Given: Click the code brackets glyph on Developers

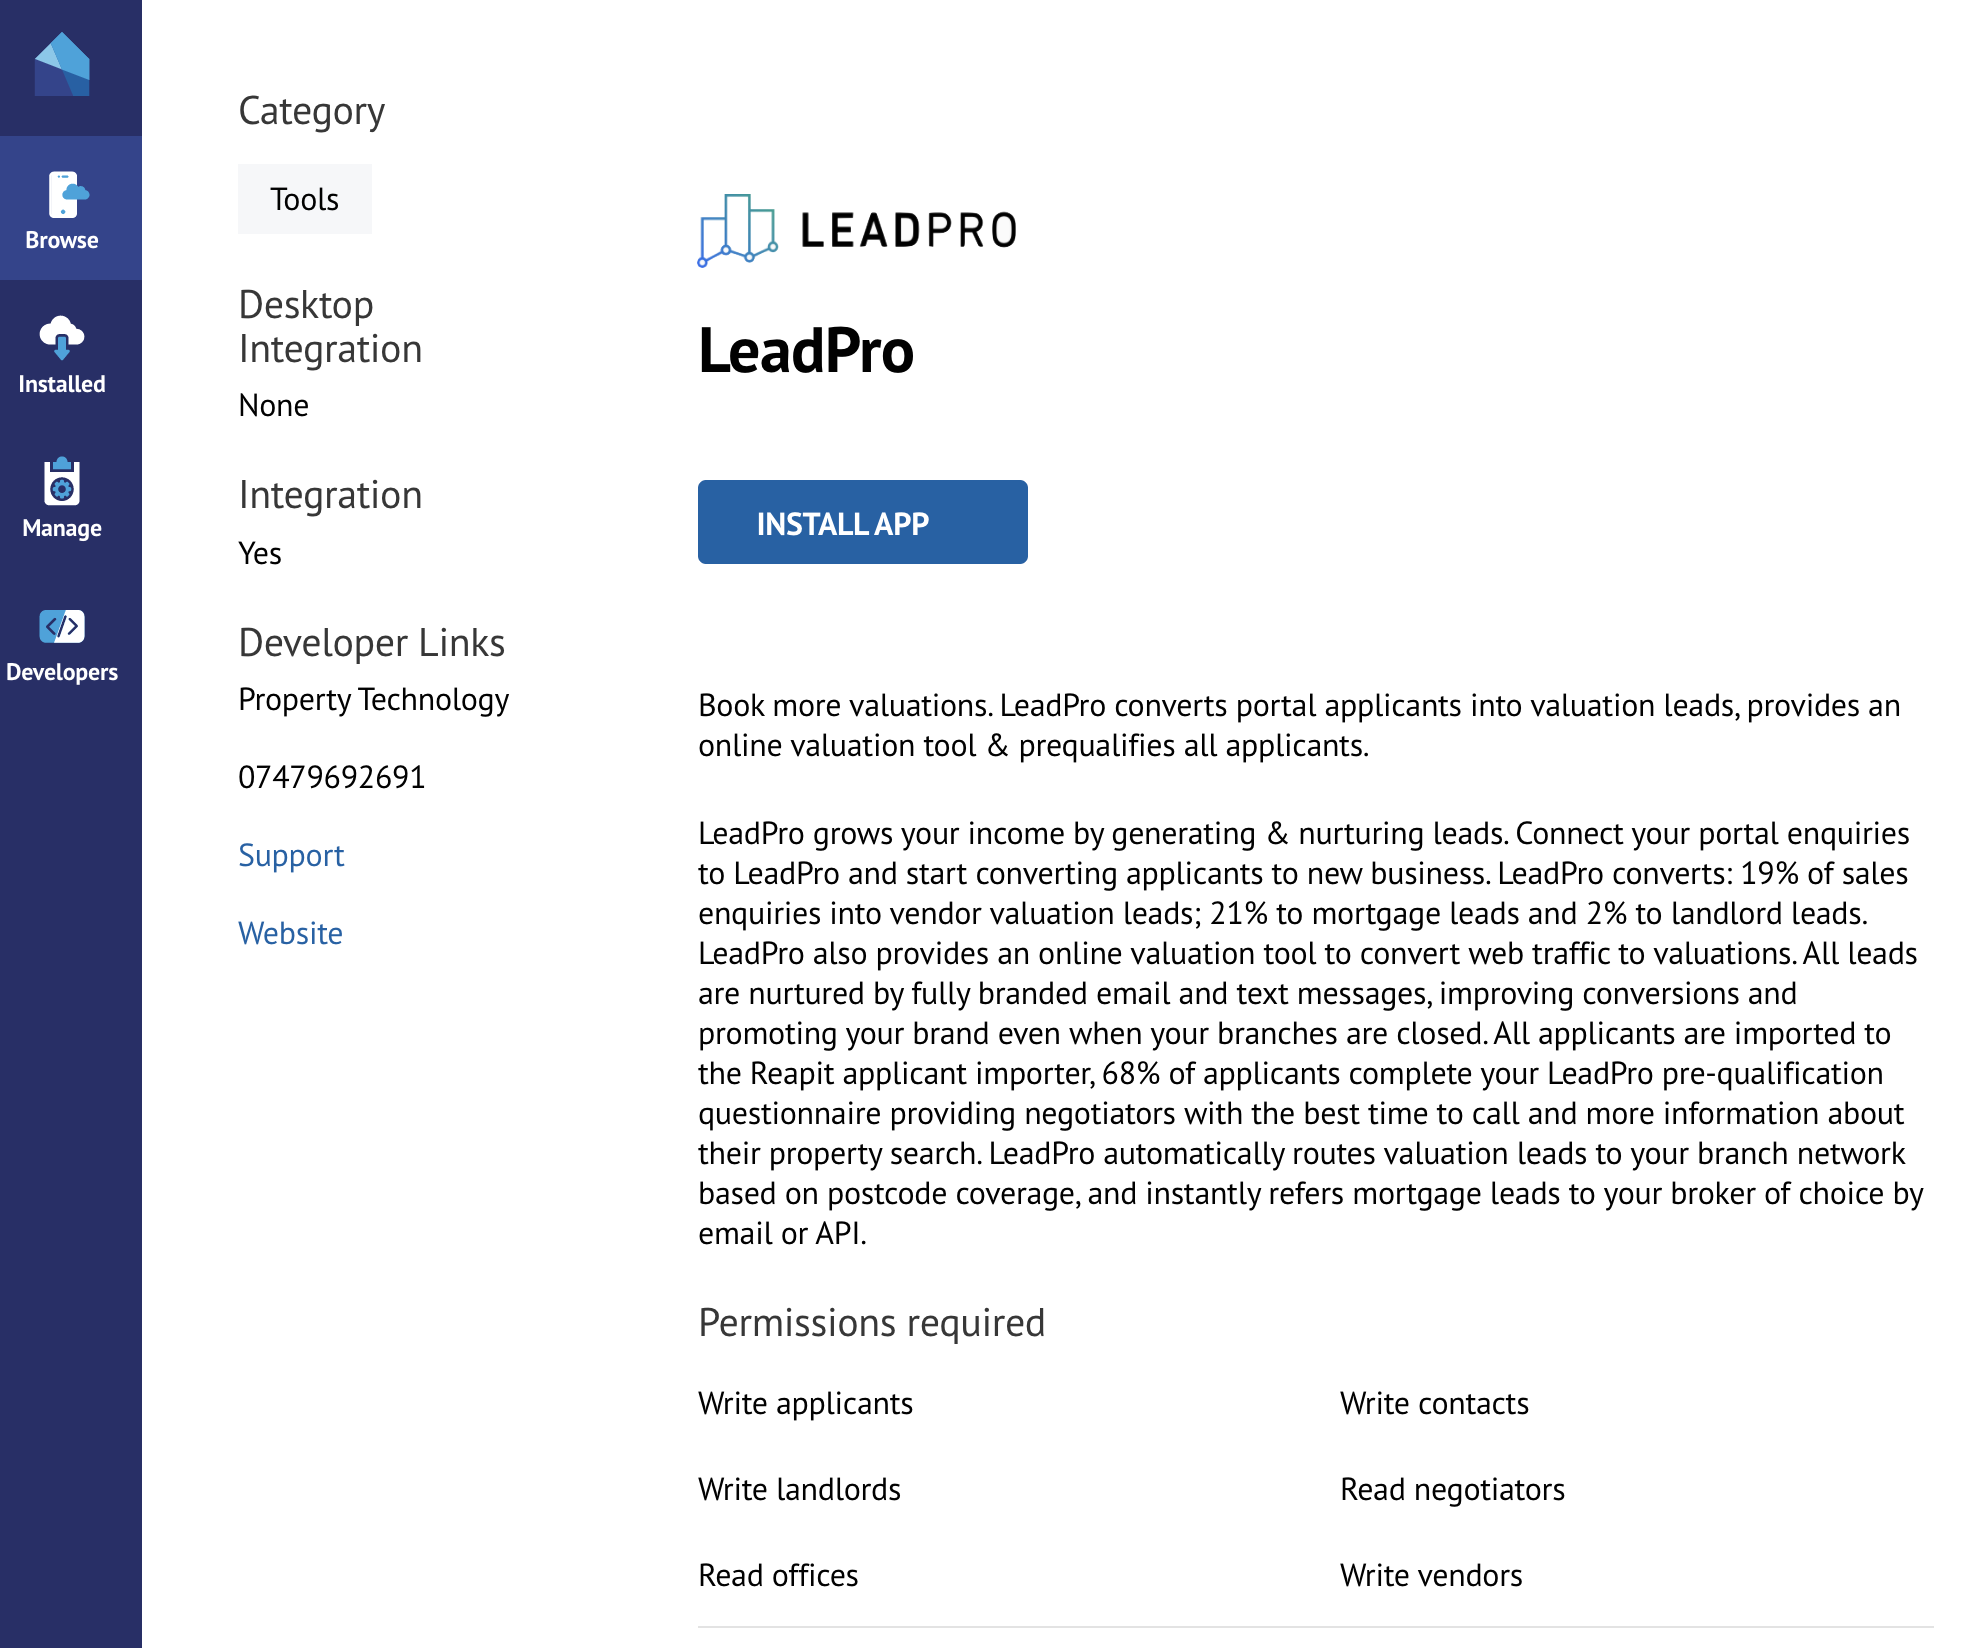Looking at the screenshot, I should click(x=61, y=627).
